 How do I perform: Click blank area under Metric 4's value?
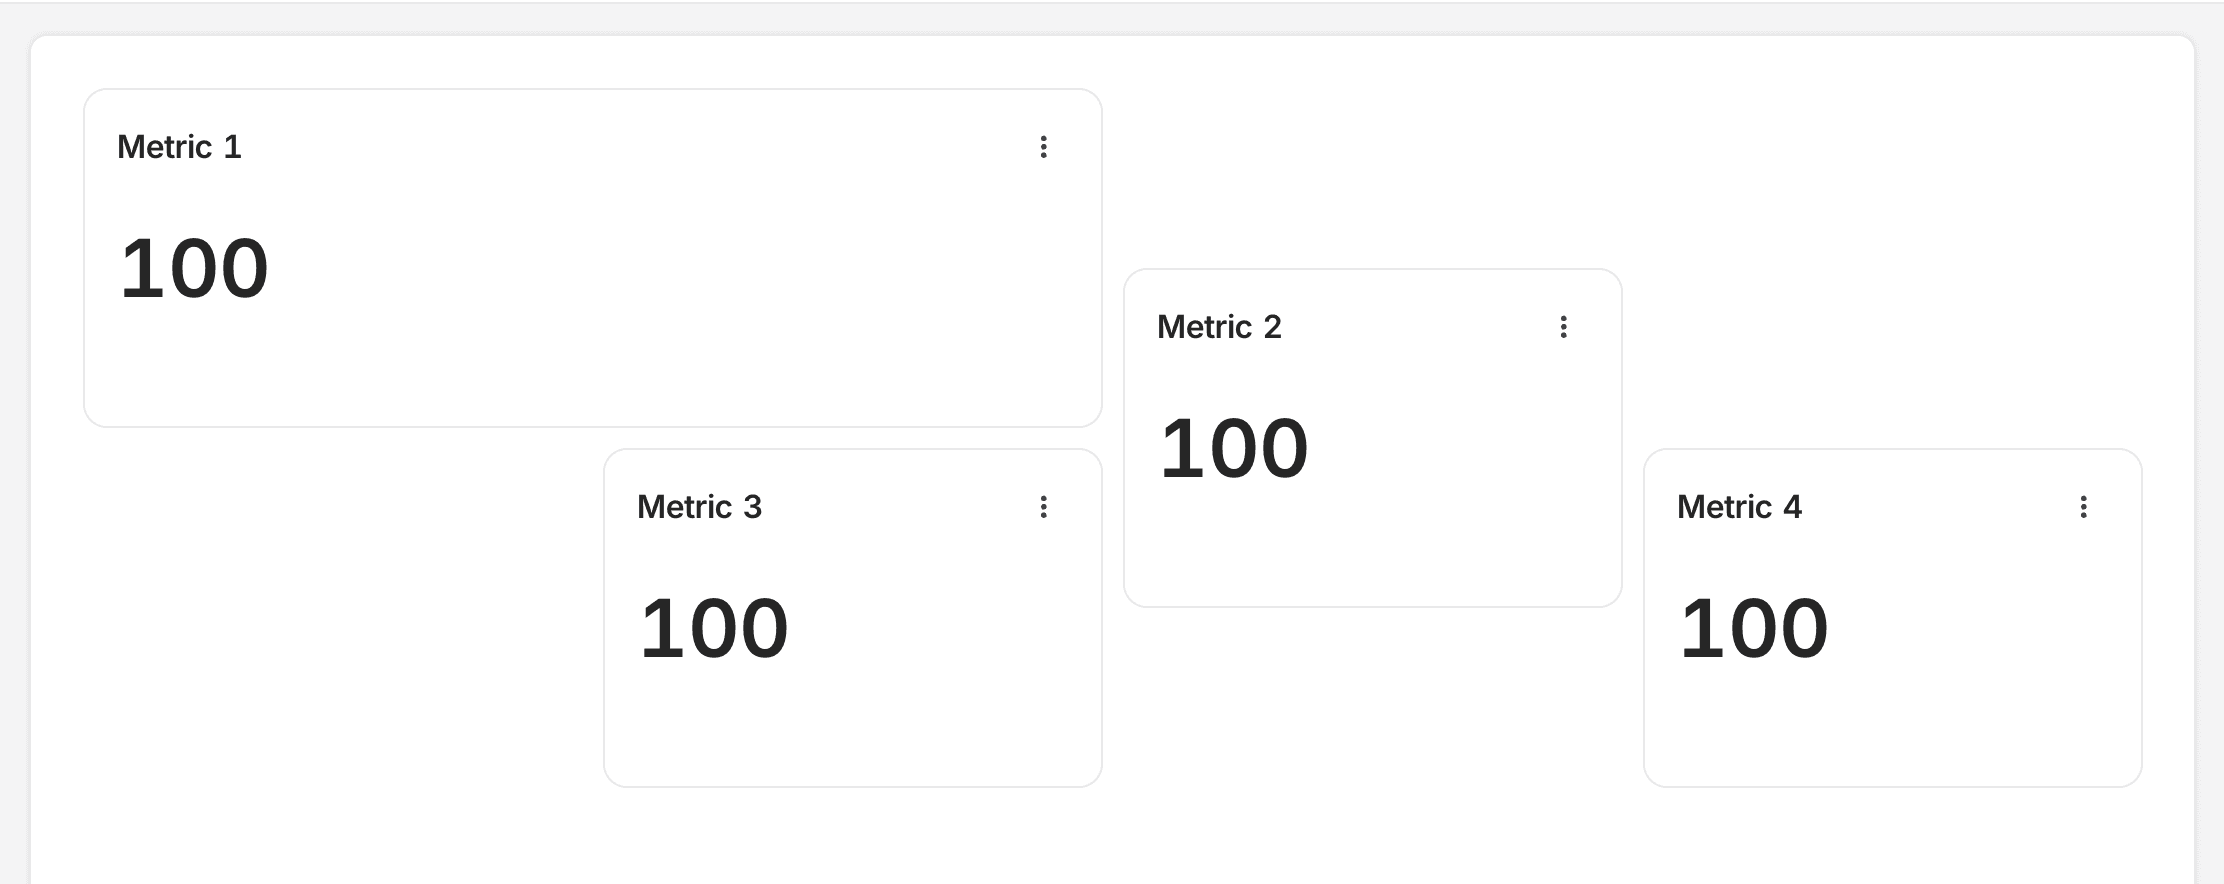[1890, 730]
